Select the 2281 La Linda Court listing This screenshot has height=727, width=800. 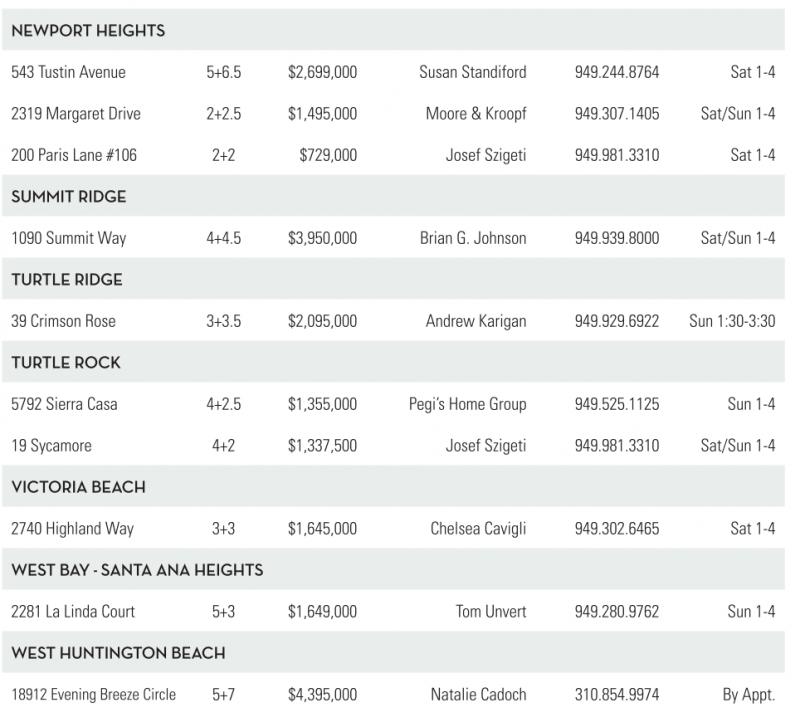pyautogui.click(x=73, y=612)
